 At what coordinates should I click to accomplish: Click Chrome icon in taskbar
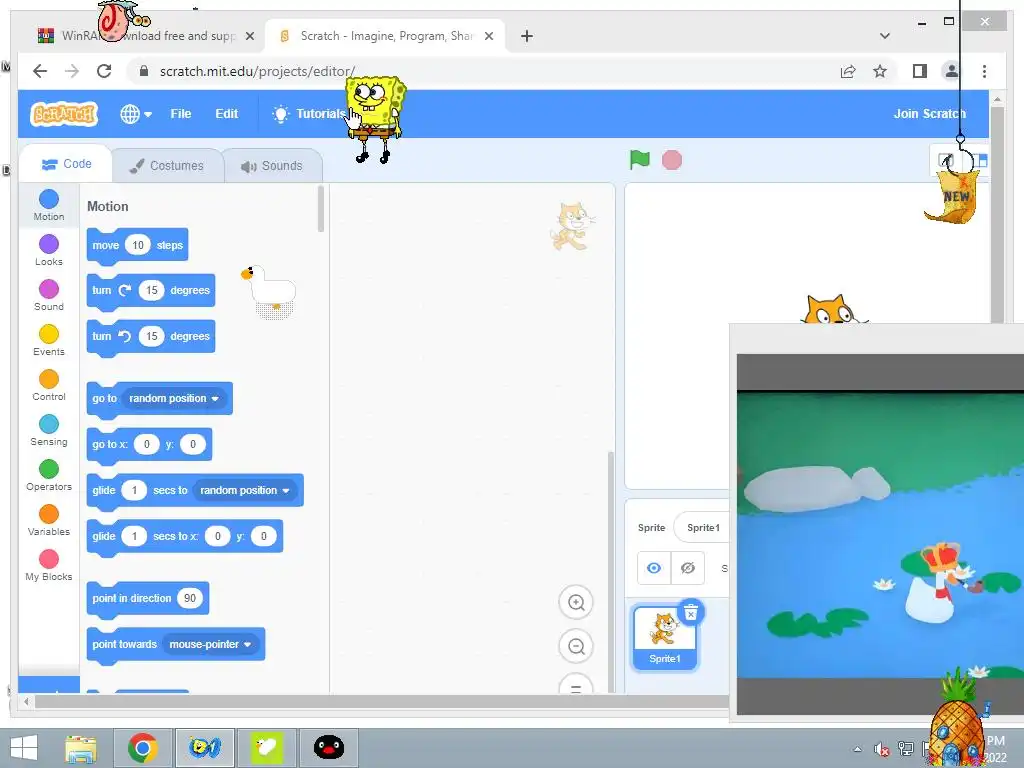[x=142, y=748]
